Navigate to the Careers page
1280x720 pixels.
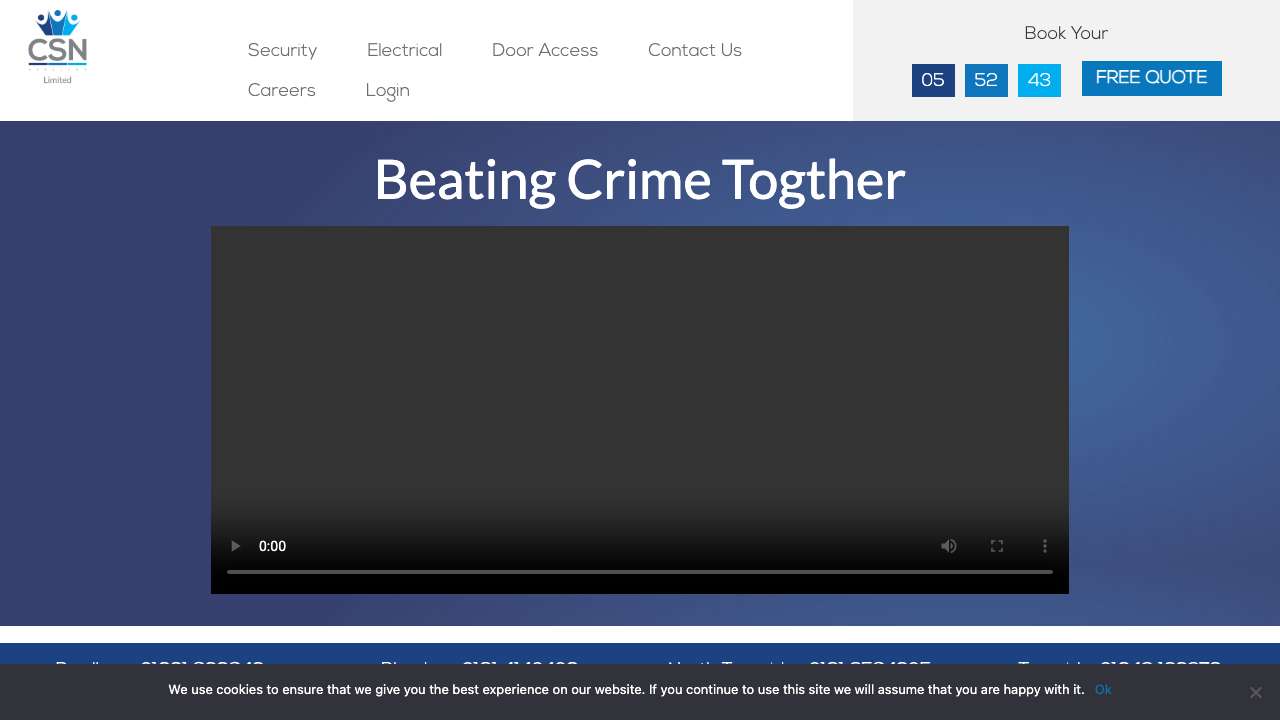pos(282,91)
